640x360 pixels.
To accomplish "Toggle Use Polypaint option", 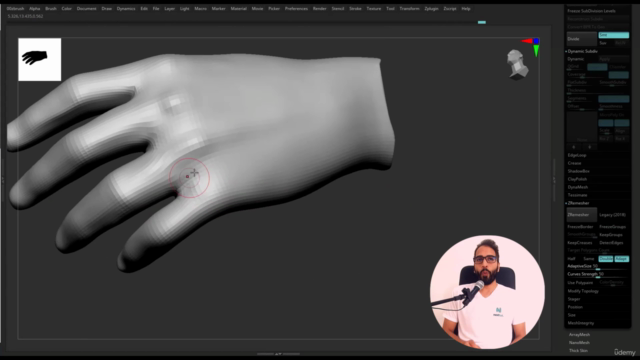I will point(581,282).
